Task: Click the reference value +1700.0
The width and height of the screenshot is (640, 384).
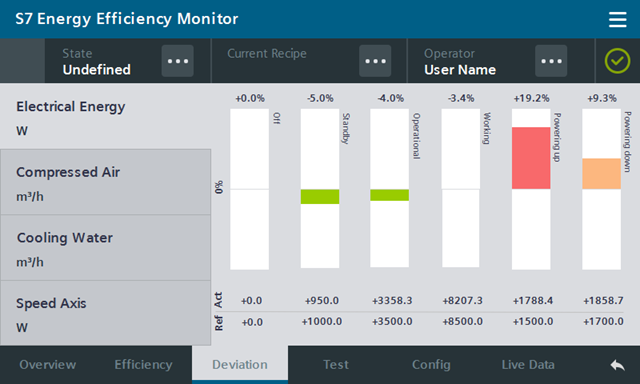Action: [603, 322]
